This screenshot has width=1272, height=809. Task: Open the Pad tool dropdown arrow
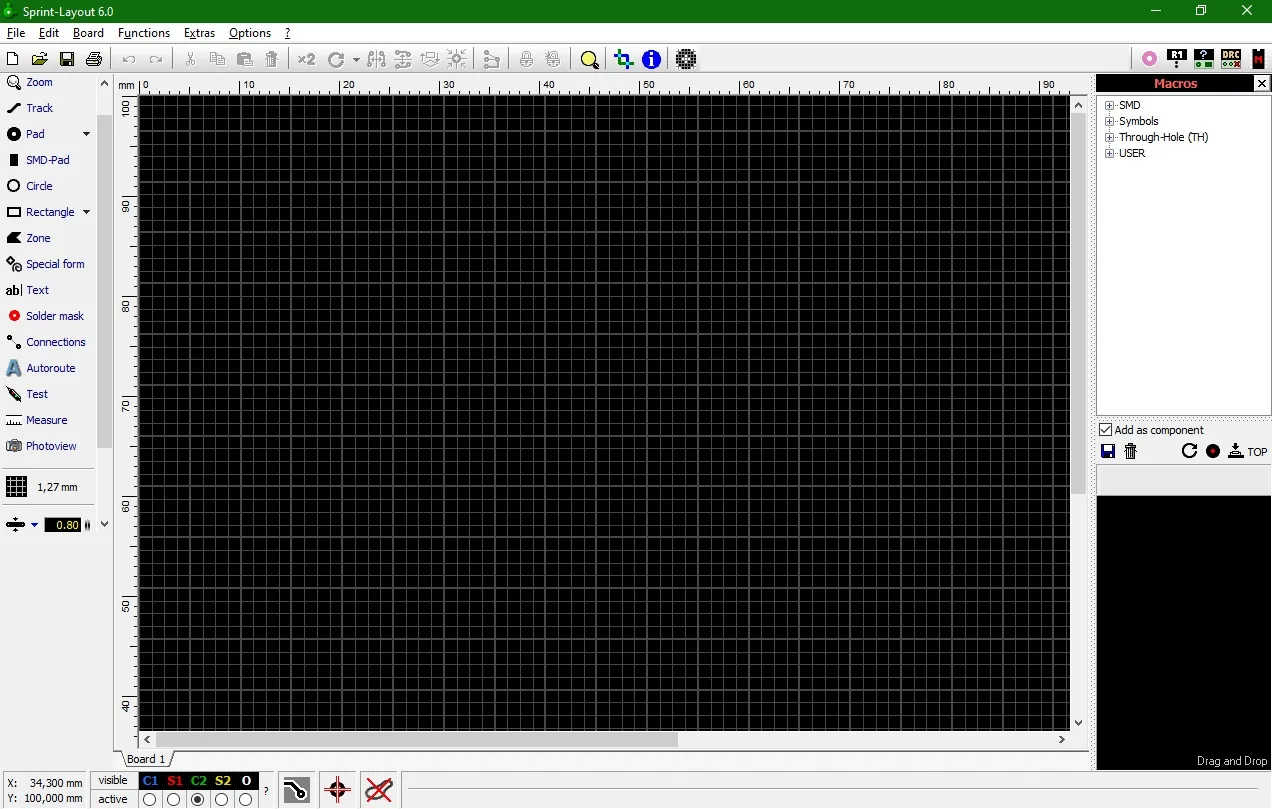click(86, 134)
